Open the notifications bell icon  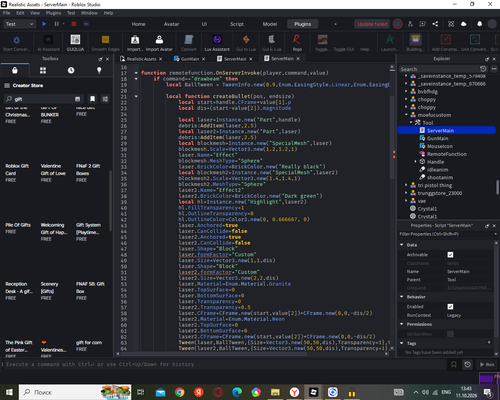[x=479, y=24]
